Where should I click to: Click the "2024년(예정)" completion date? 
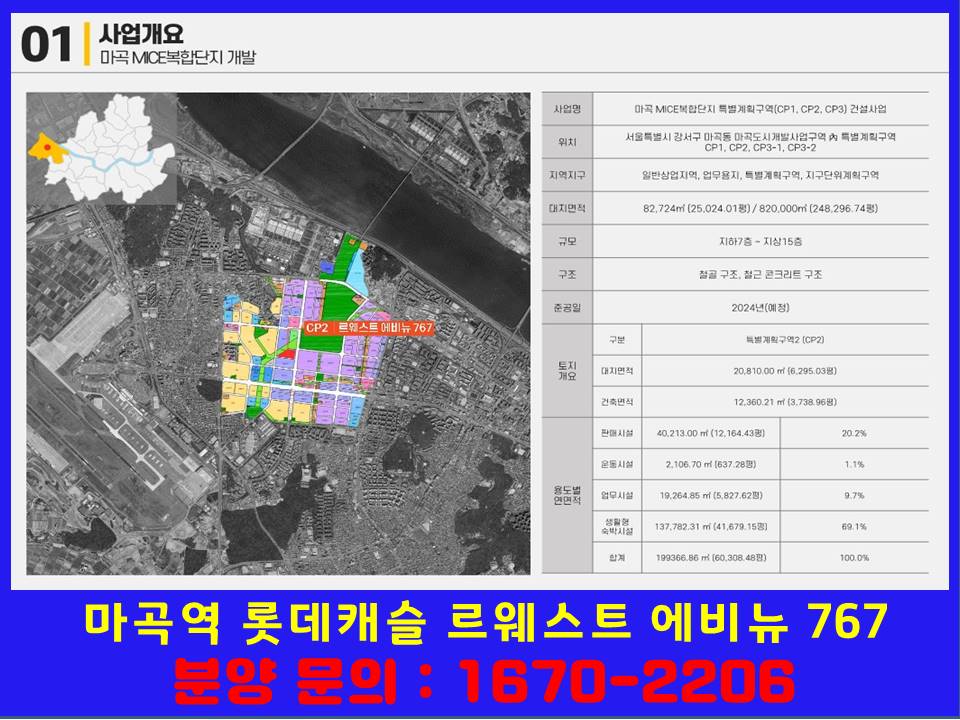click(x=760, y=307)
